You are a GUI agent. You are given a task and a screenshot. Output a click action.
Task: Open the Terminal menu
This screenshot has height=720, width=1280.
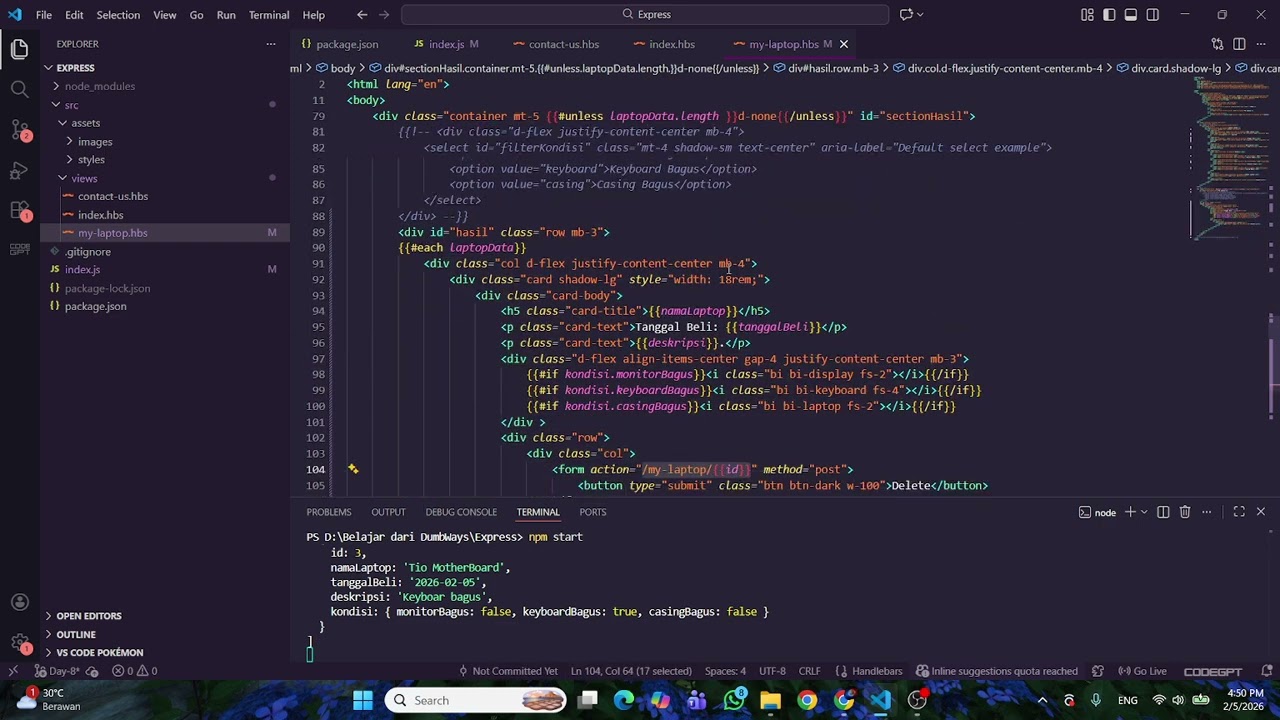269,15
